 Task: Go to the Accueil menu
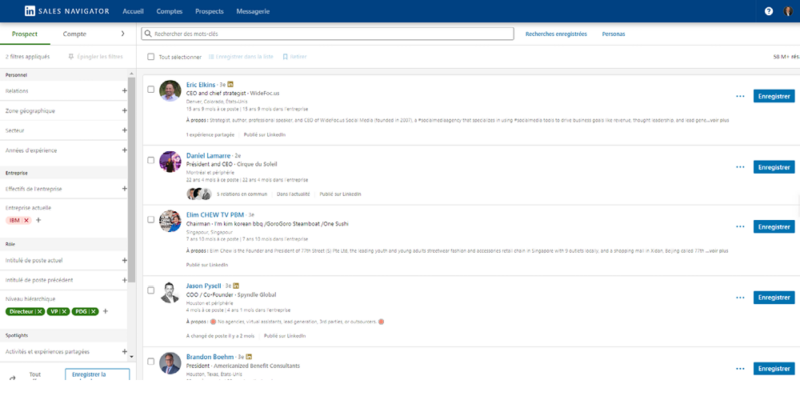133,11
